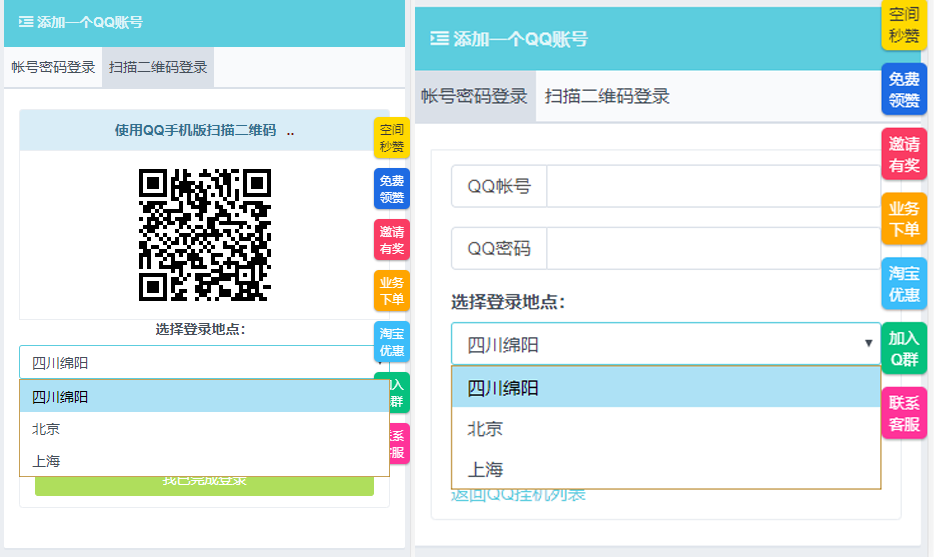Open the account-password login tab in right panel

tap(475, 97)
